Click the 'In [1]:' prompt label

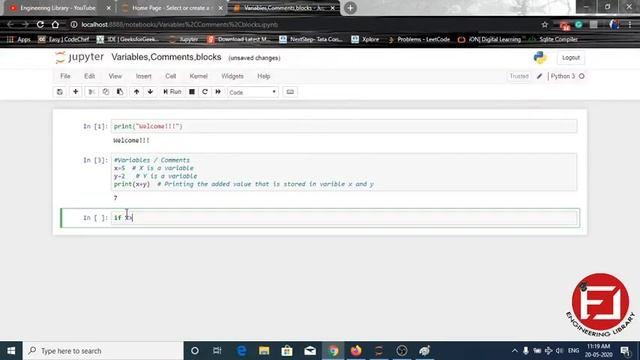click(96, 126)
